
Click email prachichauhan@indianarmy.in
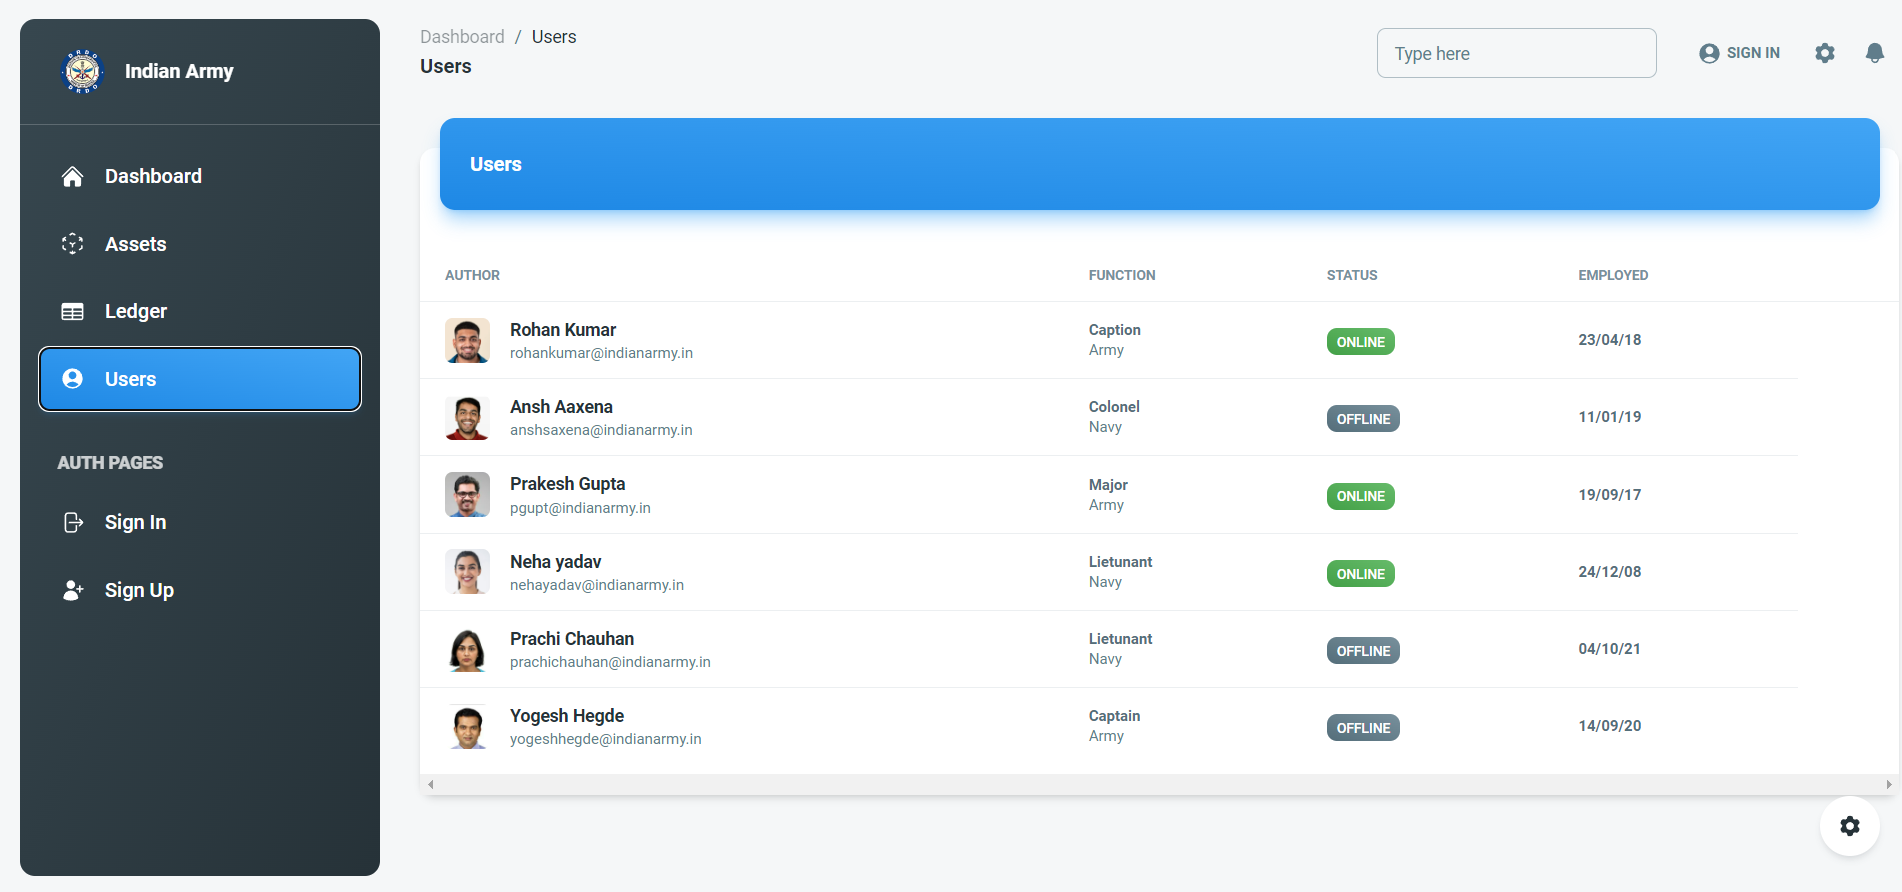(x=610, y=662)
